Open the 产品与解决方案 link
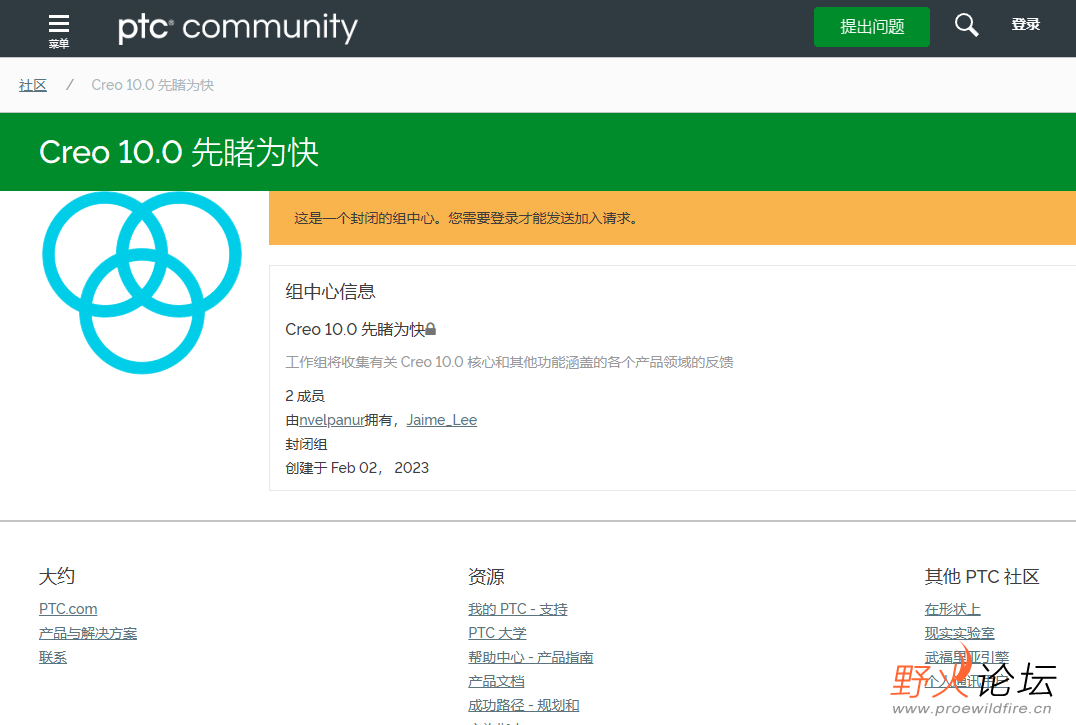Screen dimensions: 1076x725 (x=88, y=633)
